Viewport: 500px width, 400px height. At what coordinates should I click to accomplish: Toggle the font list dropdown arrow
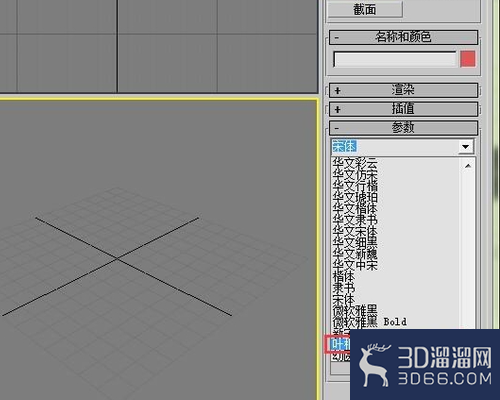click(x=466, y=146)
